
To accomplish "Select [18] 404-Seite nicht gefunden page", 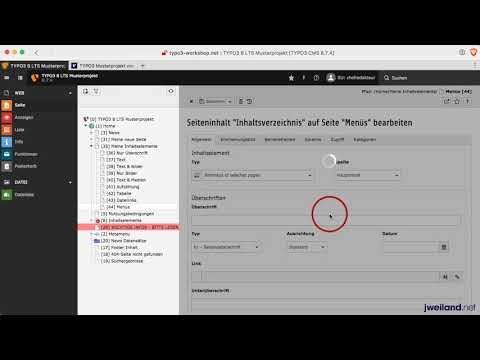I will coord(132,254).
